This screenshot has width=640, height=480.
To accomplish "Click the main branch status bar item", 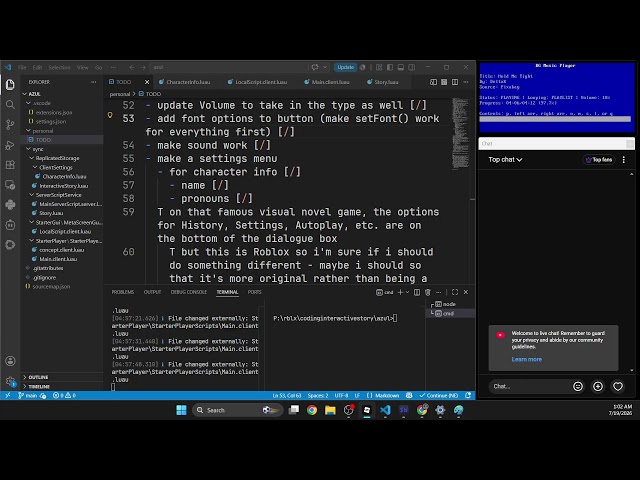I will 28,396.
